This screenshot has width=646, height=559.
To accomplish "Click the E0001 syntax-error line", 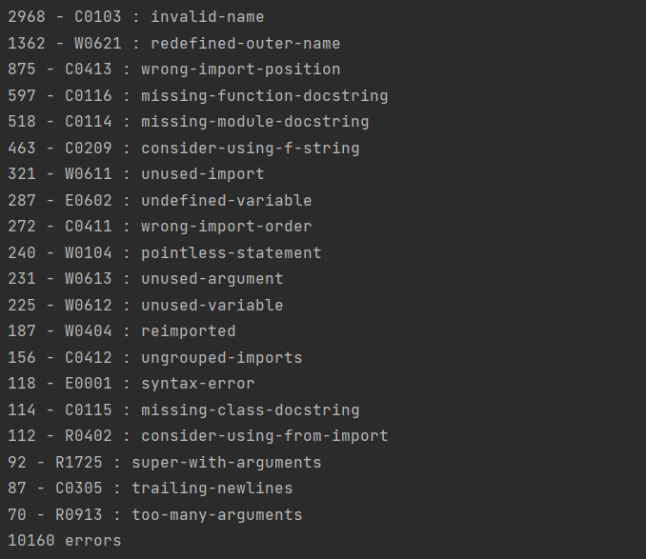I will point(131,383).
